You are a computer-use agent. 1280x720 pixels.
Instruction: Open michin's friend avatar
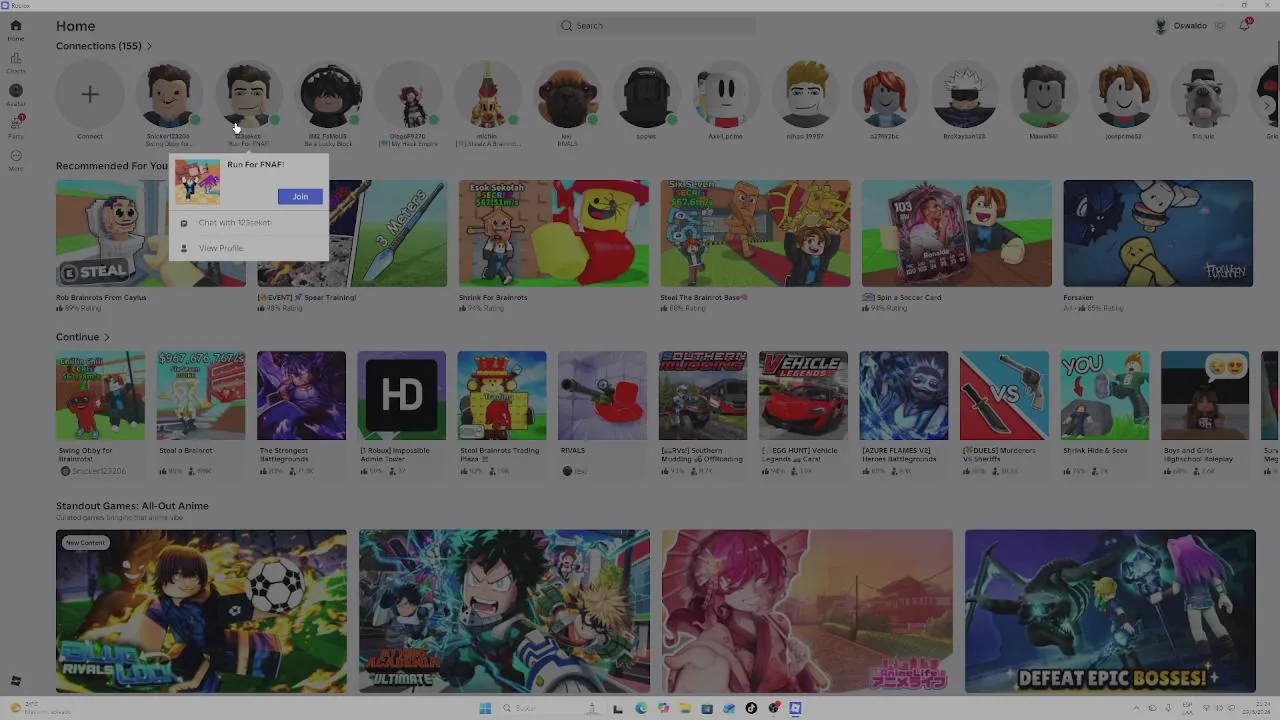click(x=487, y=95)
